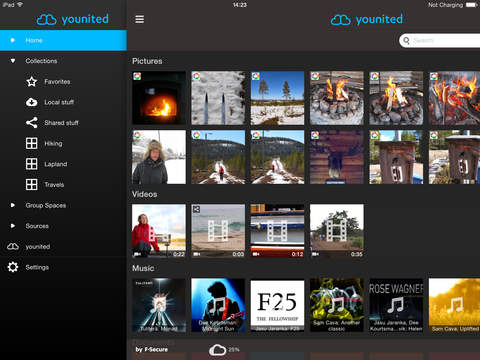Expand the Group Spaces section arrow
Screen dimensions: 480x360
[x=13, y=205]
